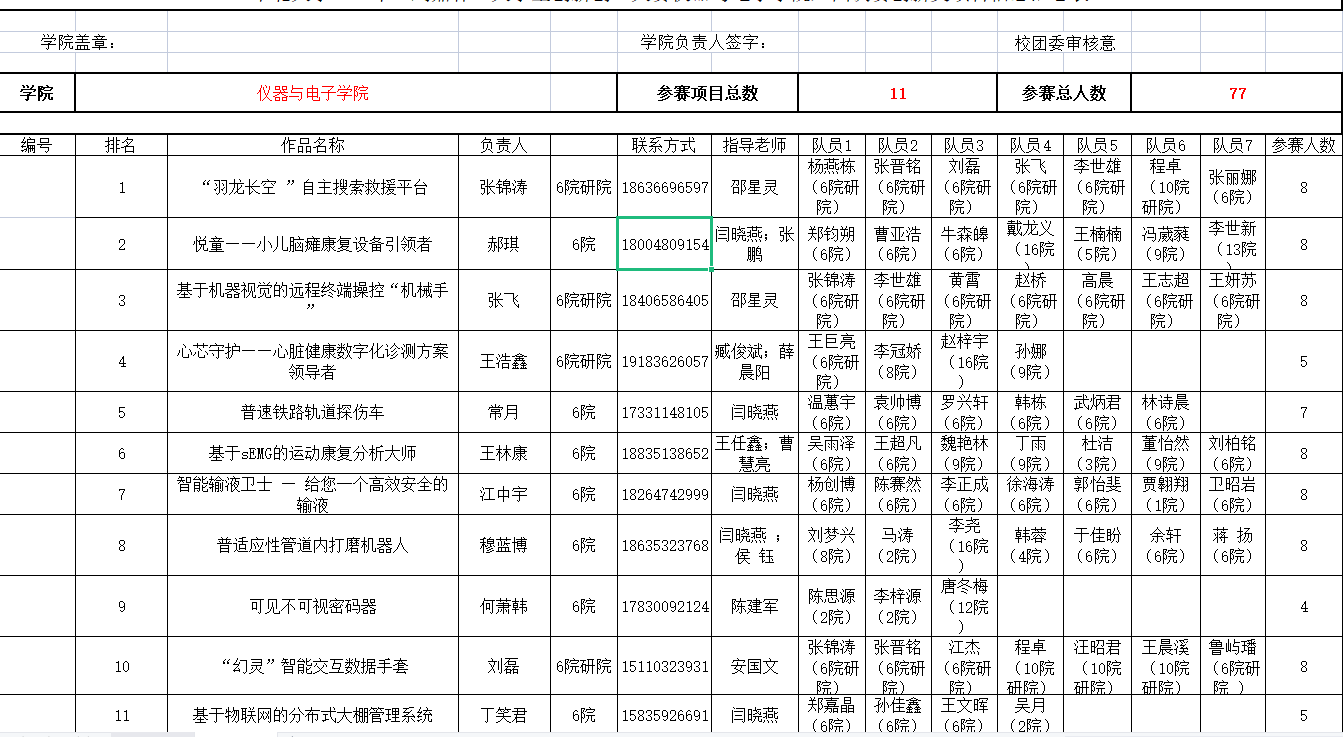Select the advisor cell 陈建军
Screen dimensions: 1343x737
pos(754,606)
